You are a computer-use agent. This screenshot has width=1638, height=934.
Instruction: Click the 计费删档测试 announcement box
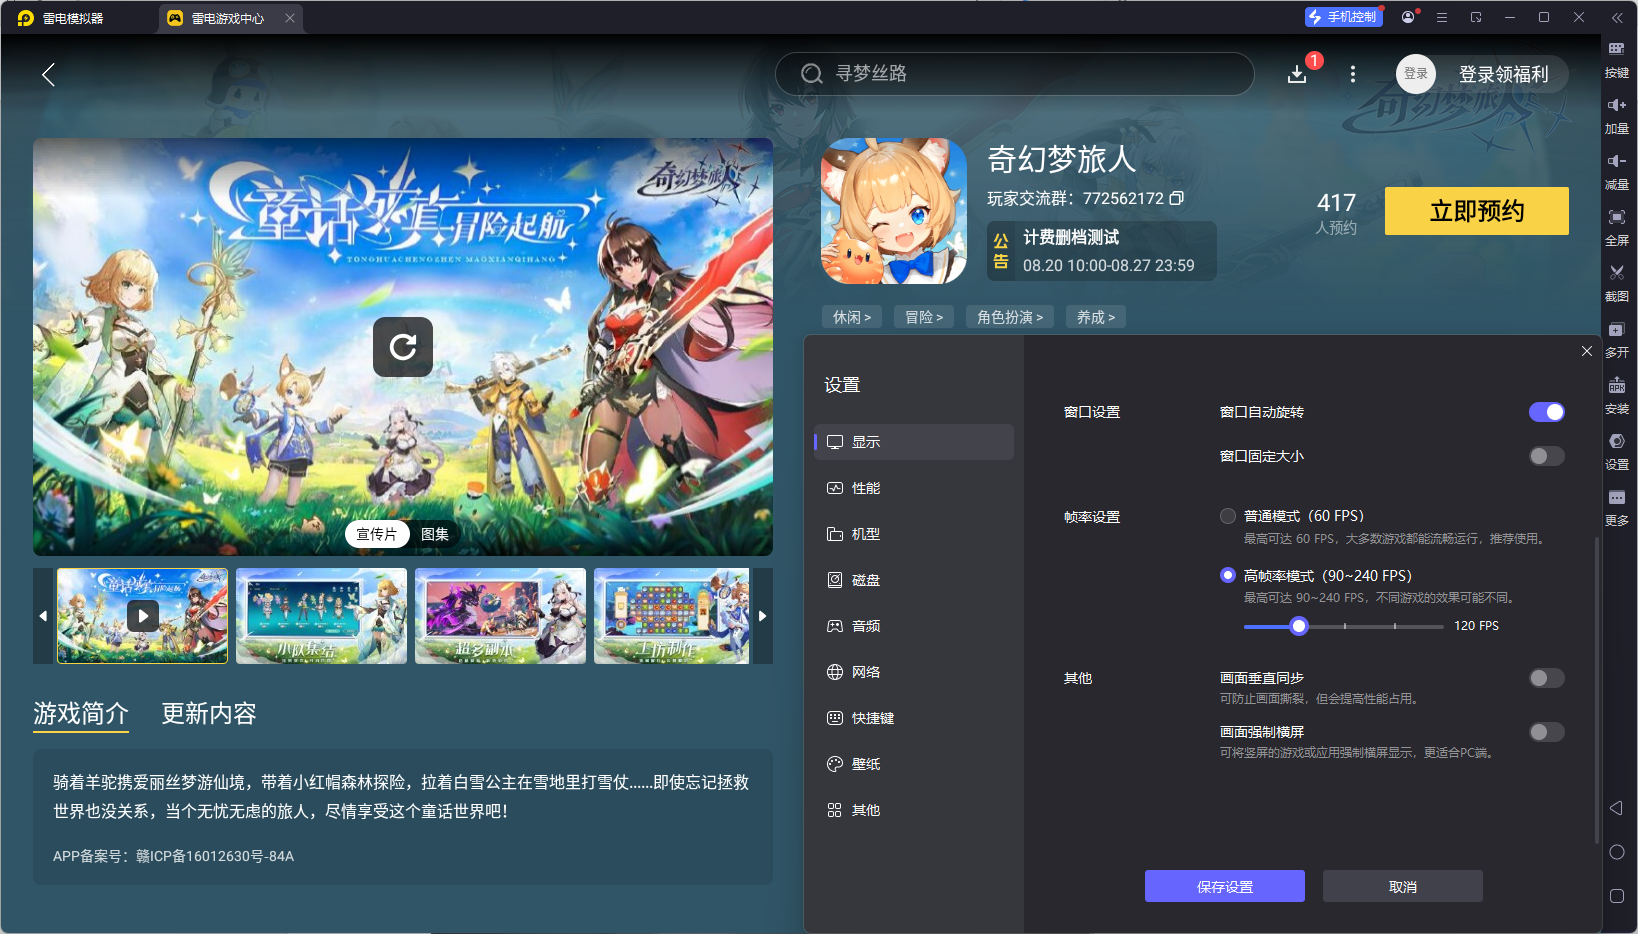1102,251
